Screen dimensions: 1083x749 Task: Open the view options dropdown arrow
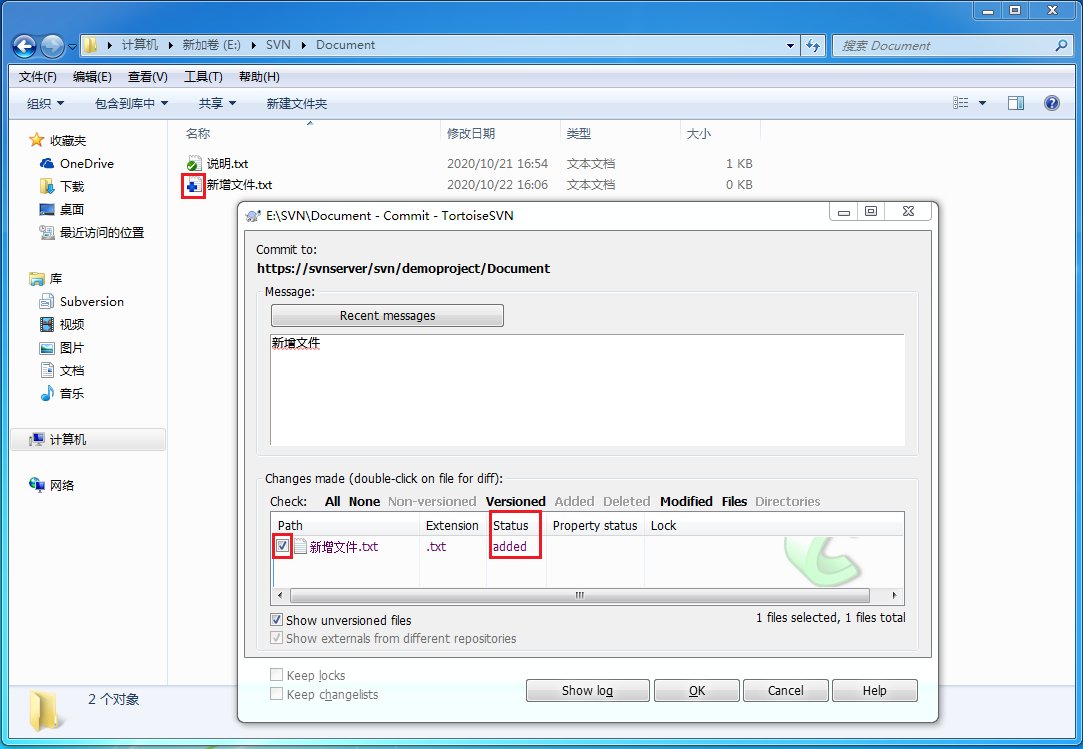pyautogui.click(x=982, y=103)
